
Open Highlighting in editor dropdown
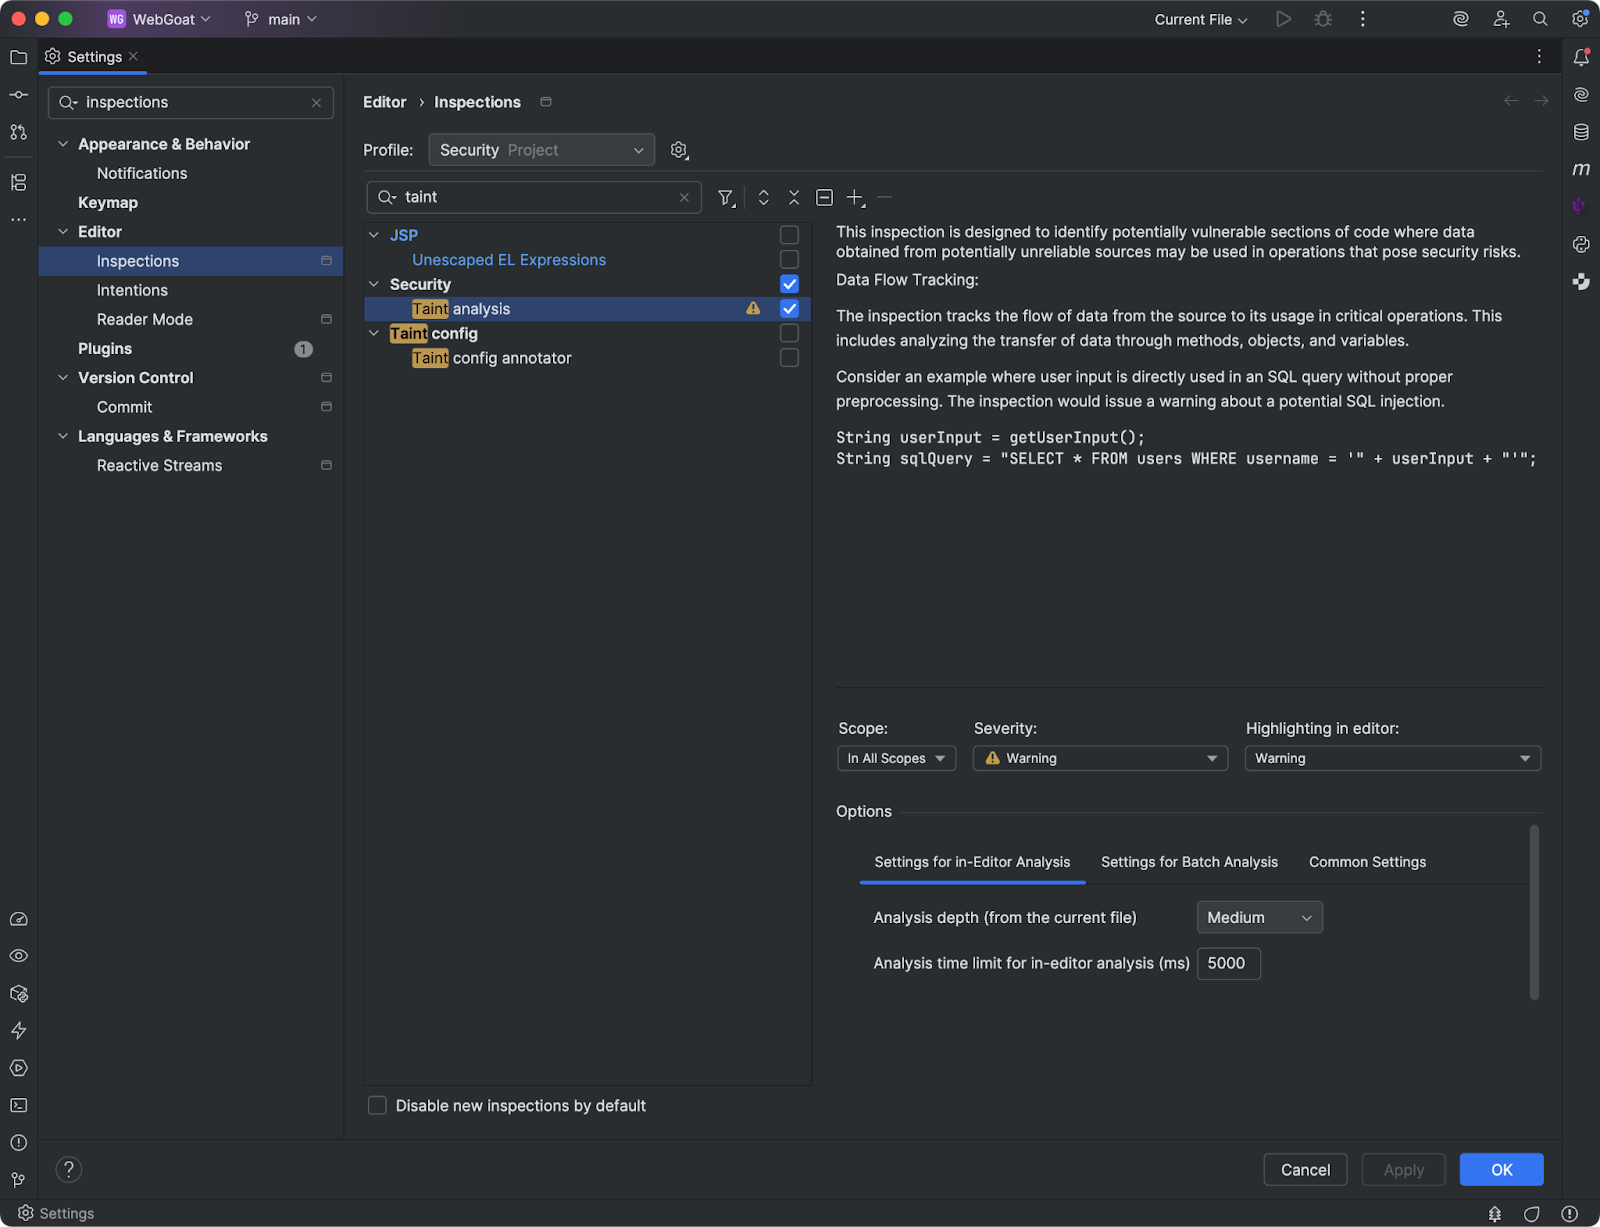click(1392, 758)
